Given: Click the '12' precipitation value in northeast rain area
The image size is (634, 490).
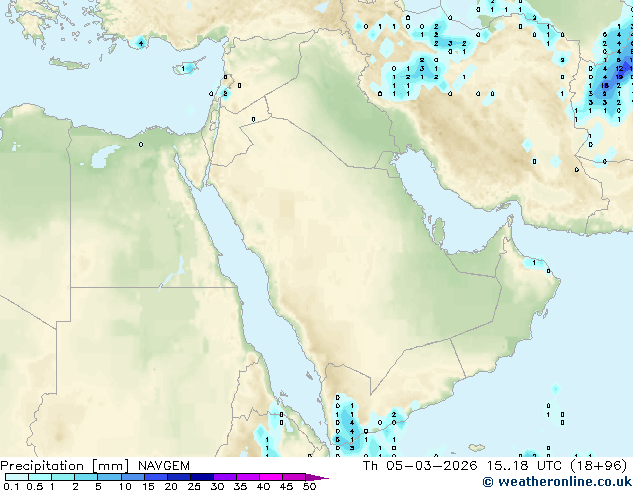Looking at the screenshot, I should [619, 69].
